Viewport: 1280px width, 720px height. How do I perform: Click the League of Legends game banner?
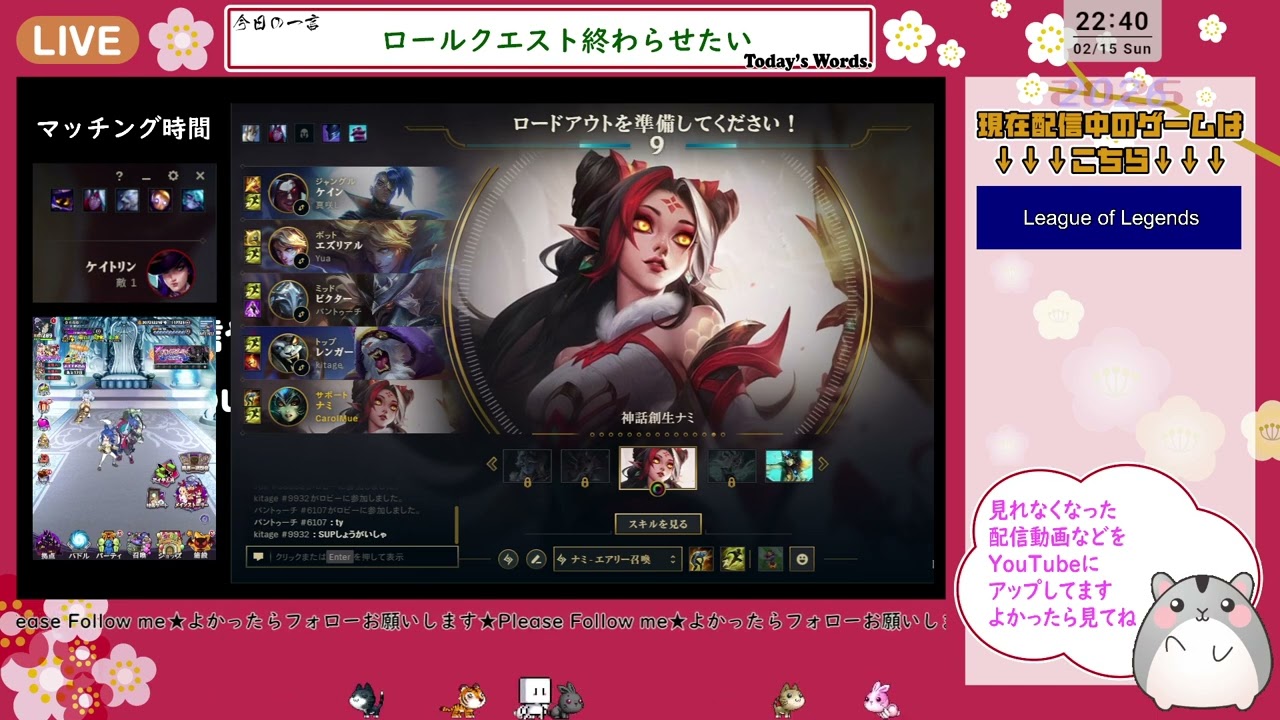tap(1109, 218)
